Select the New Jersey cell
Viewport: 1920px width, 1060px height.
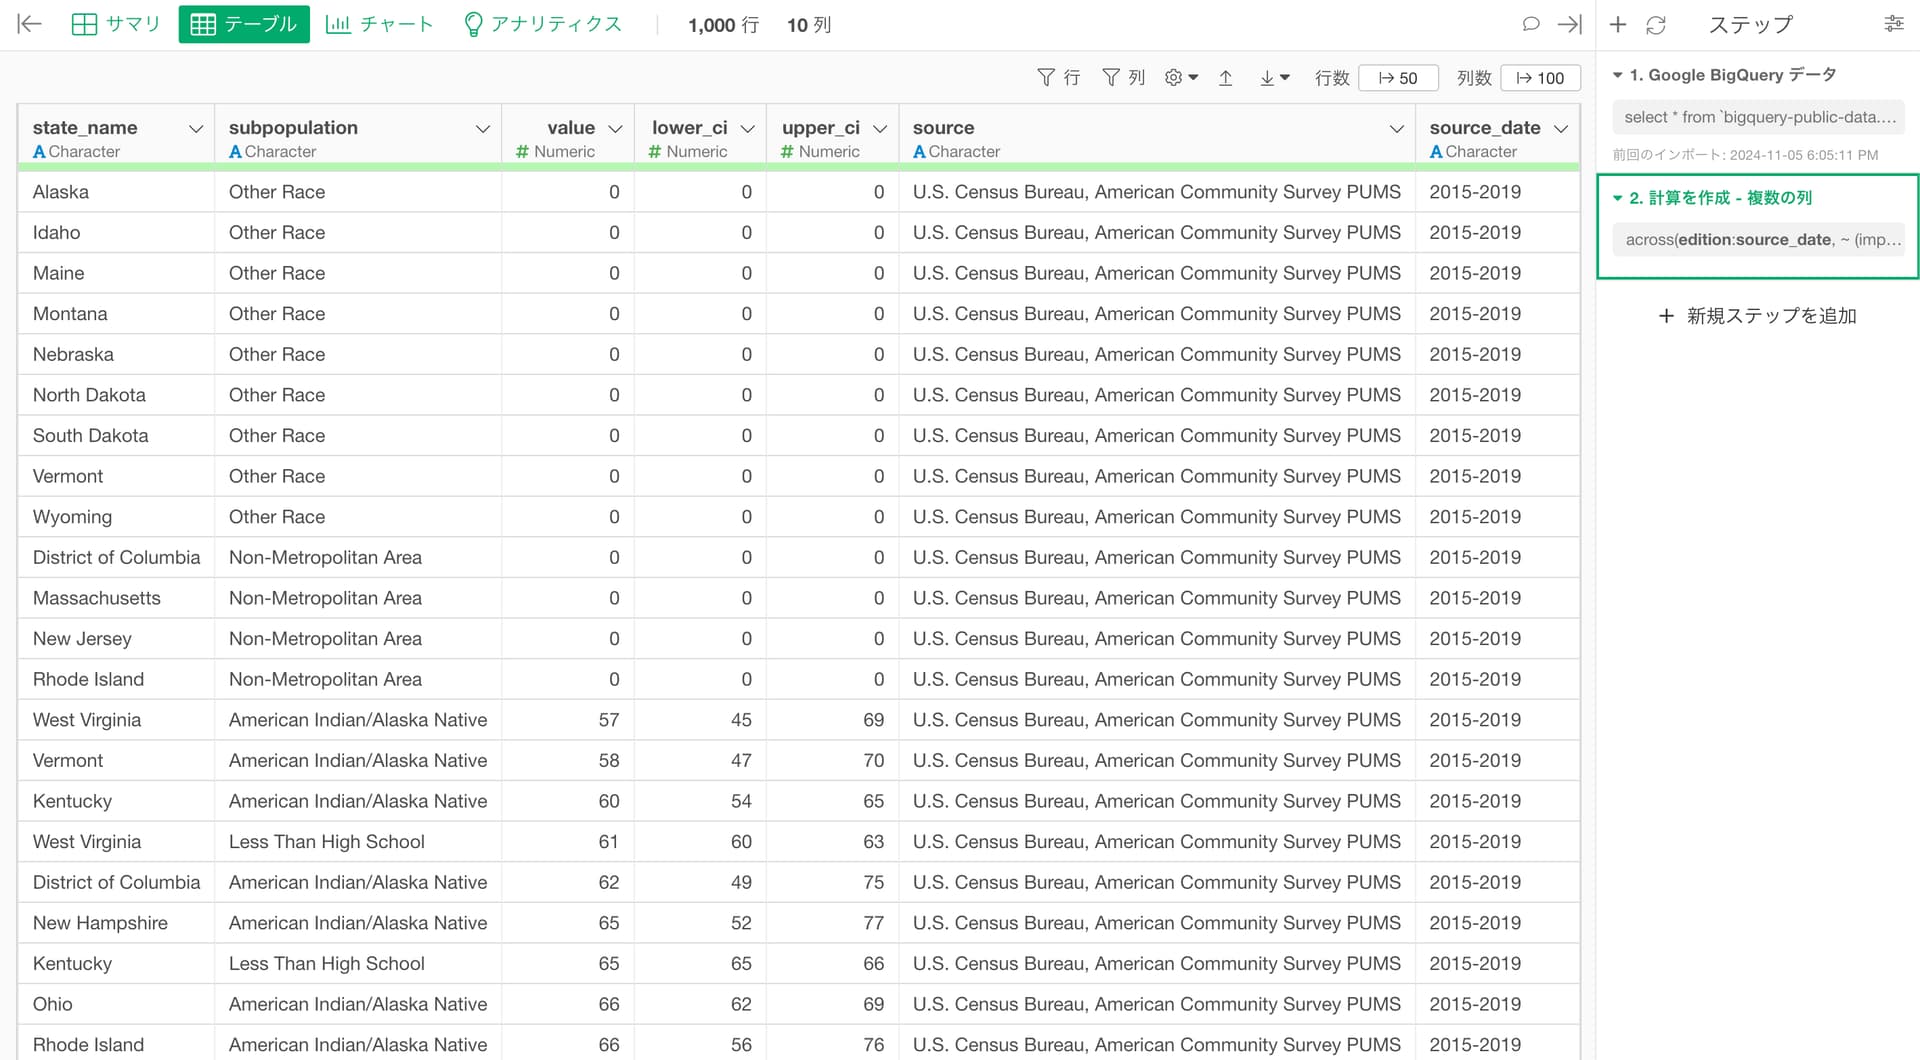[116, 639]
